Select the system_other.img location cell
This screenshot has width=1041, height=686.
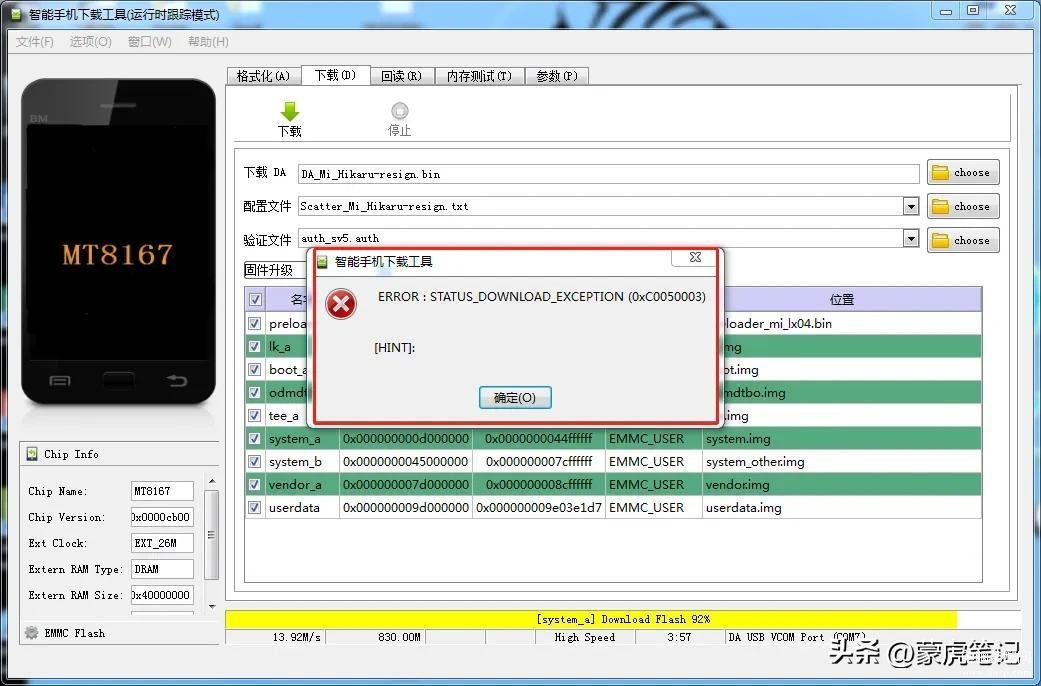(842, 462)
